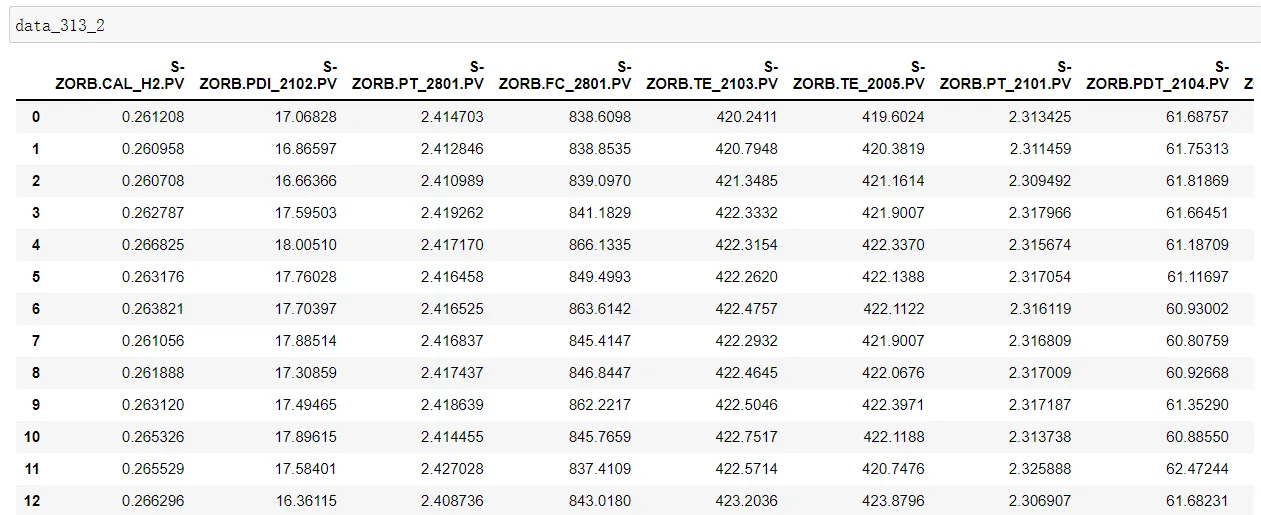Image resolution: width=1261 pixels, height=515 pixels.
Task: Select the S-ZORB.TE_2103.PV column header
Action: tap(712, 75)
